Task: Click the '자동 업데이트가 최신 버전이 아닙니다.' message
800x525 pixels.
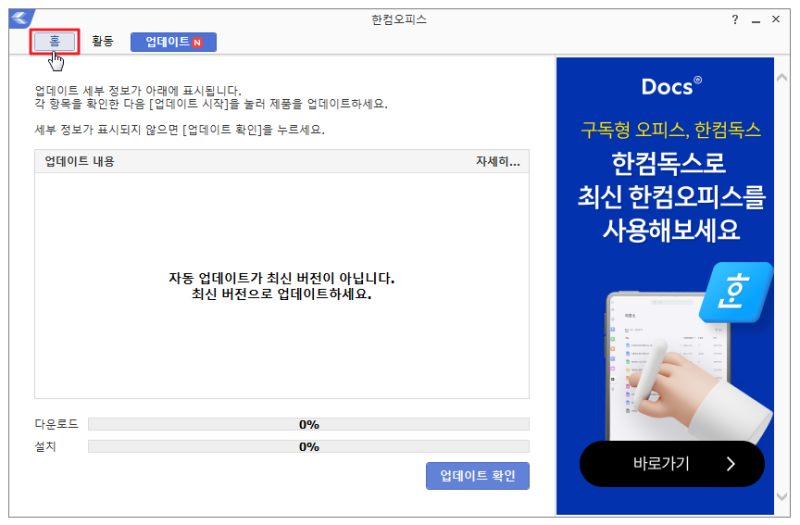Action: (x=282, y=279)
